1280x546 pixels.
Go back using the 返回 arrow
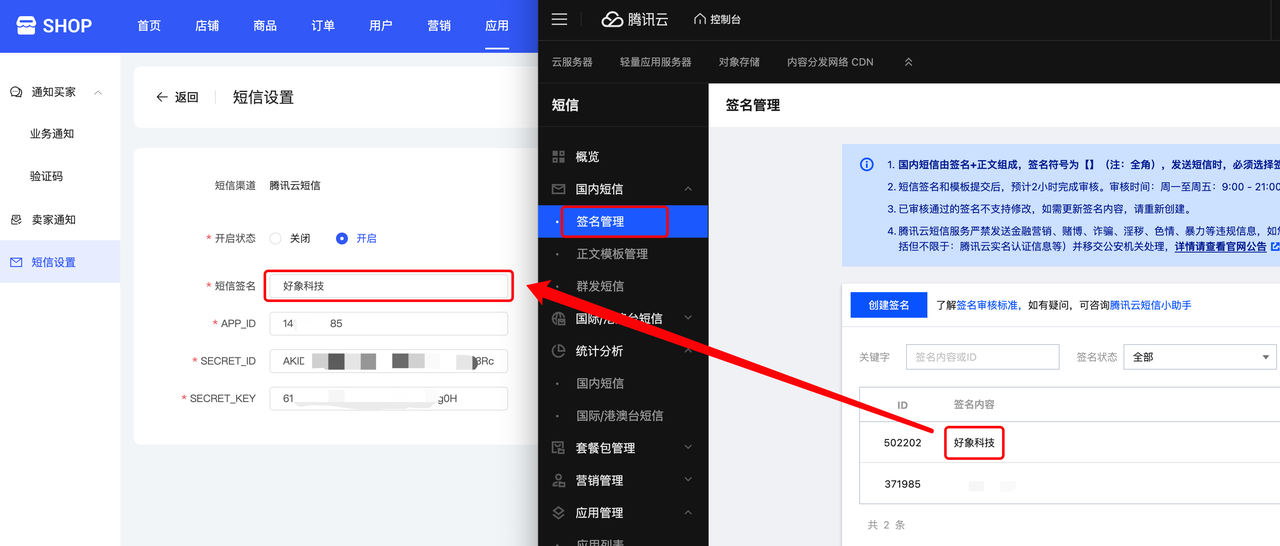[x=162, y=97]
